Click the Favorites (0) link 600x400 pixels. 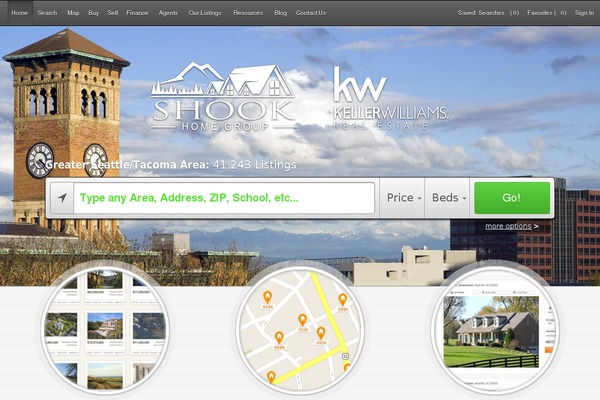(x=547, y=13)
